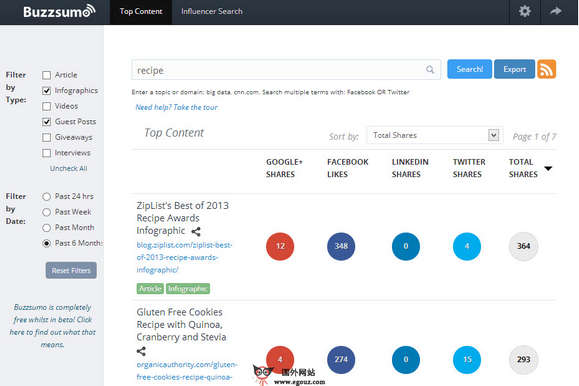The image size is (579, 386).
Task: Tick the Giveaways checkbox
Action: coord(47,137)
